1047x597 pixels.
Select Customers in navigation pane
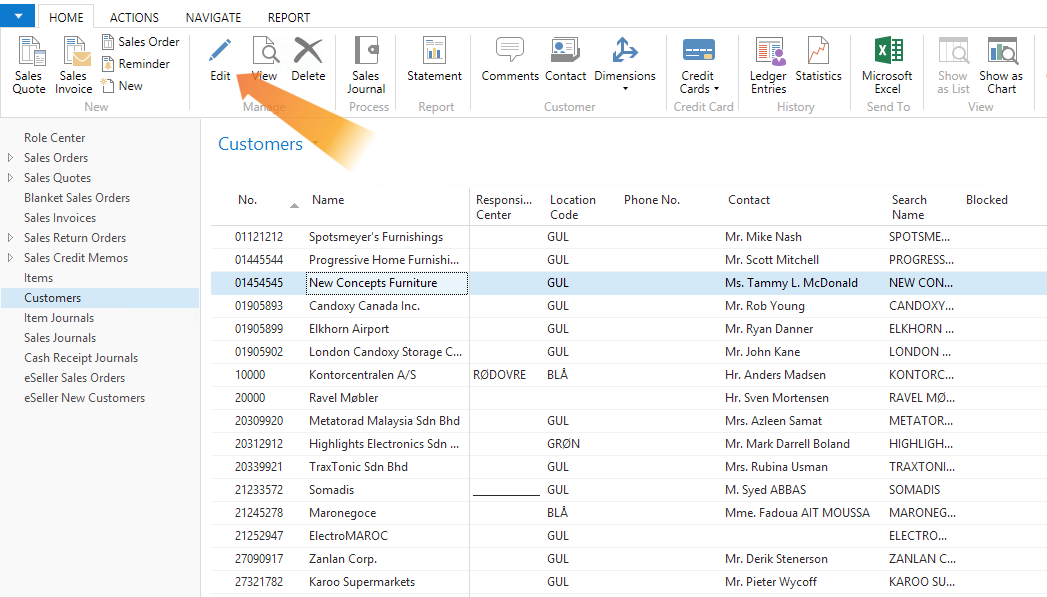click(100, 298)
